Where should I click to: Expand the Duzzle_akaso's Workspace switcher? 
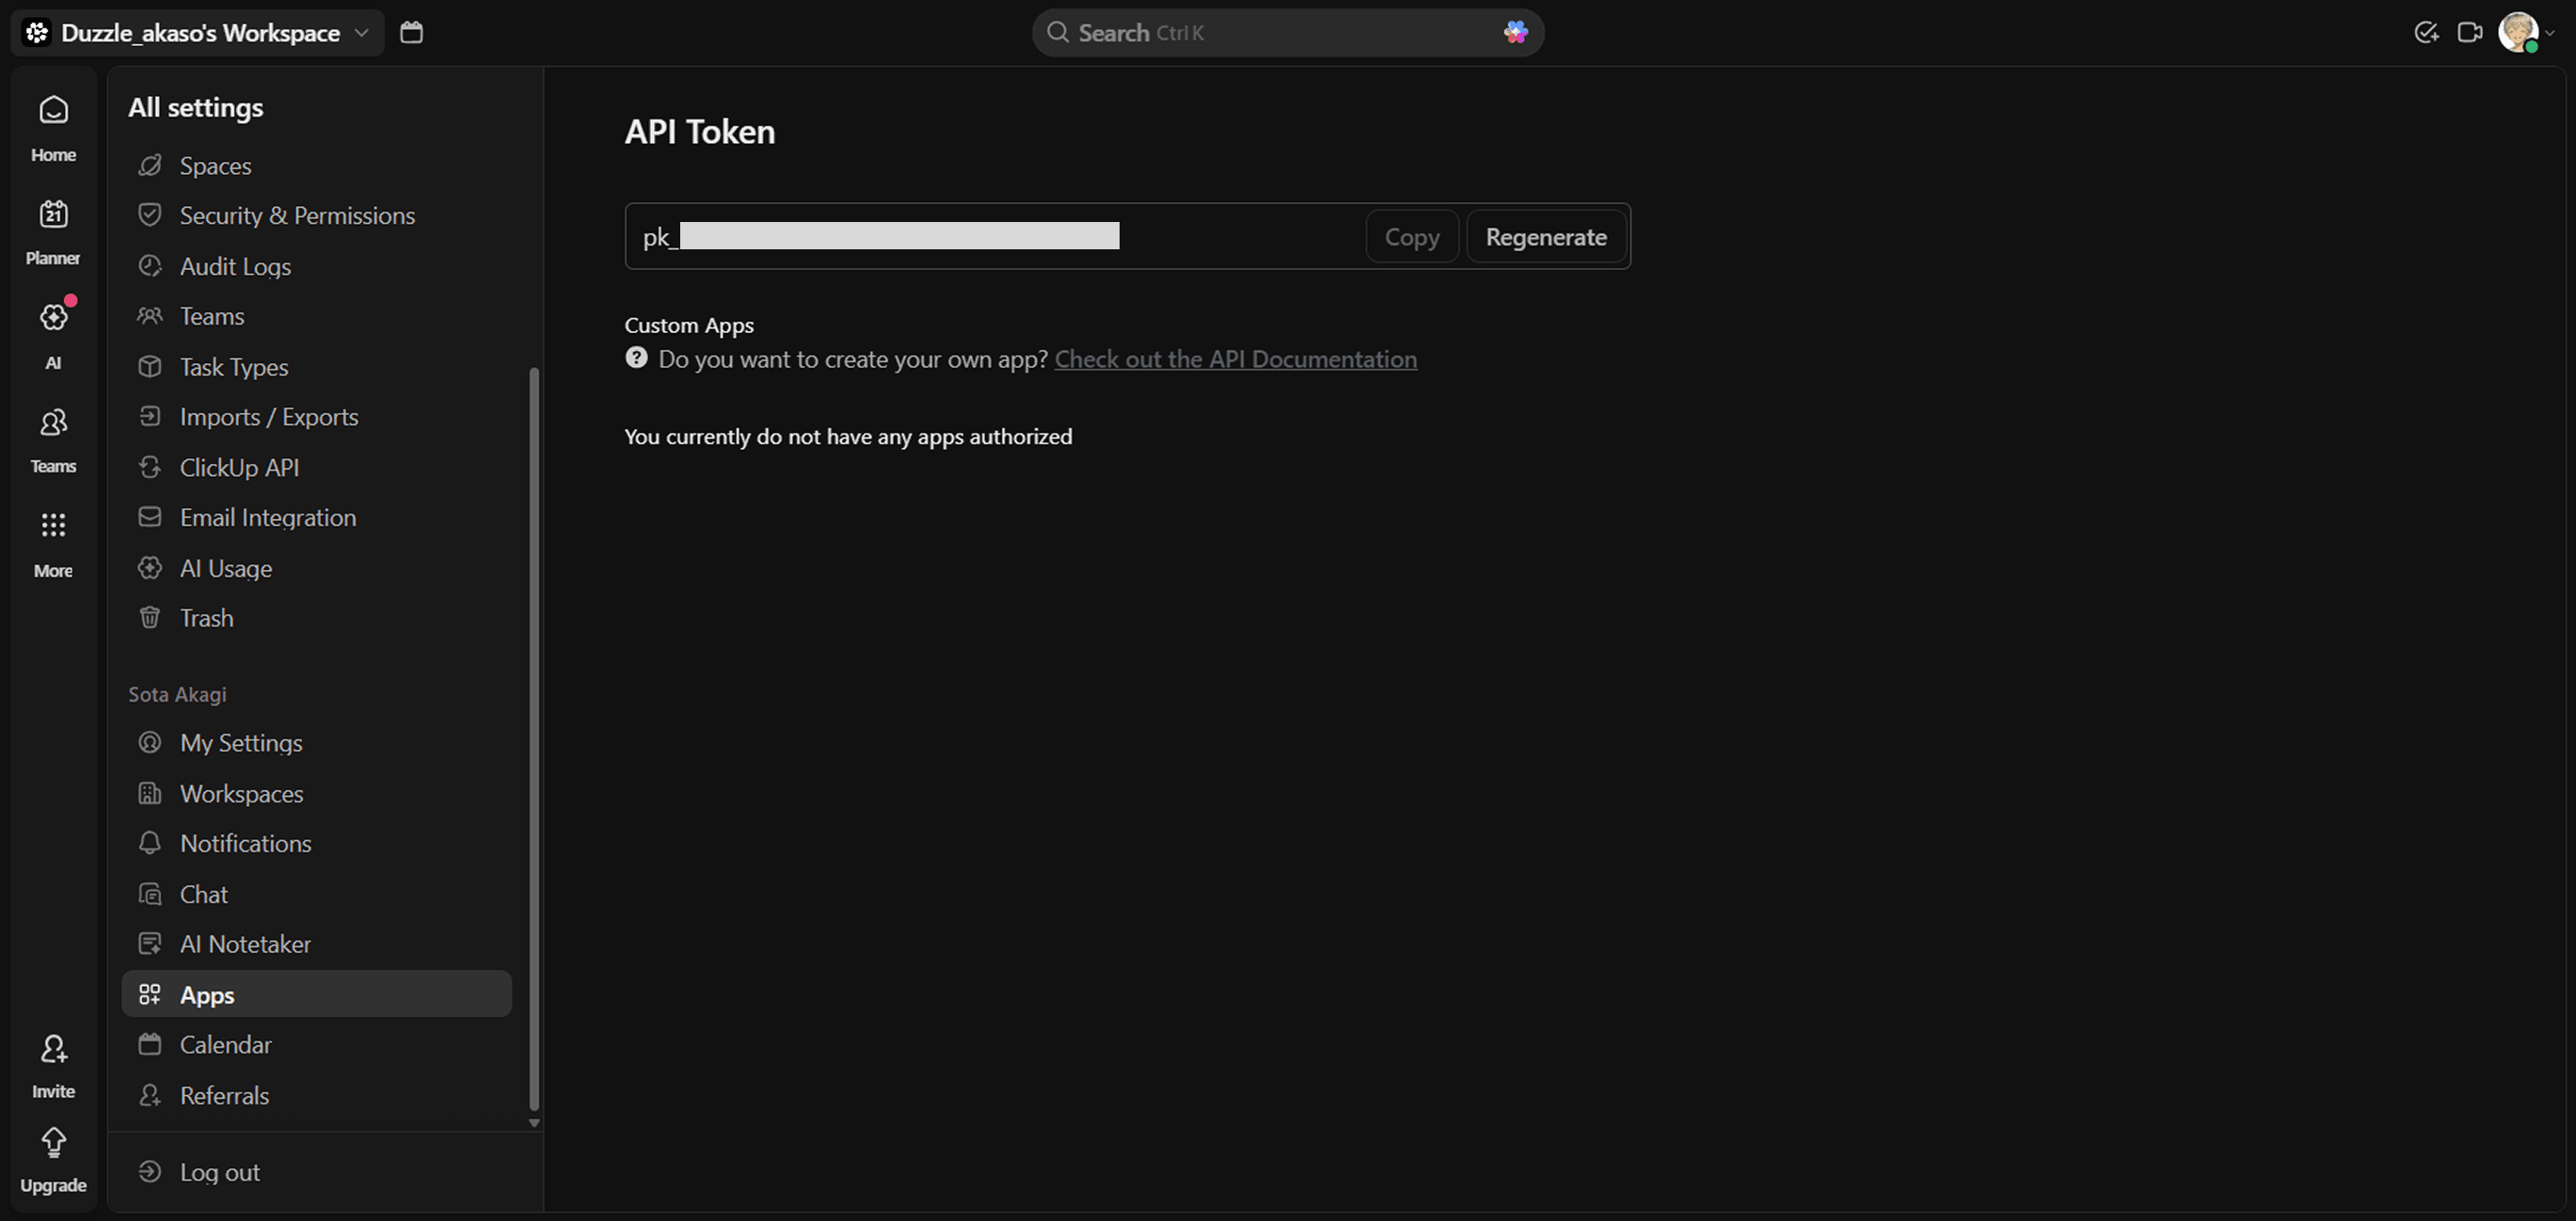pos(197,32)
